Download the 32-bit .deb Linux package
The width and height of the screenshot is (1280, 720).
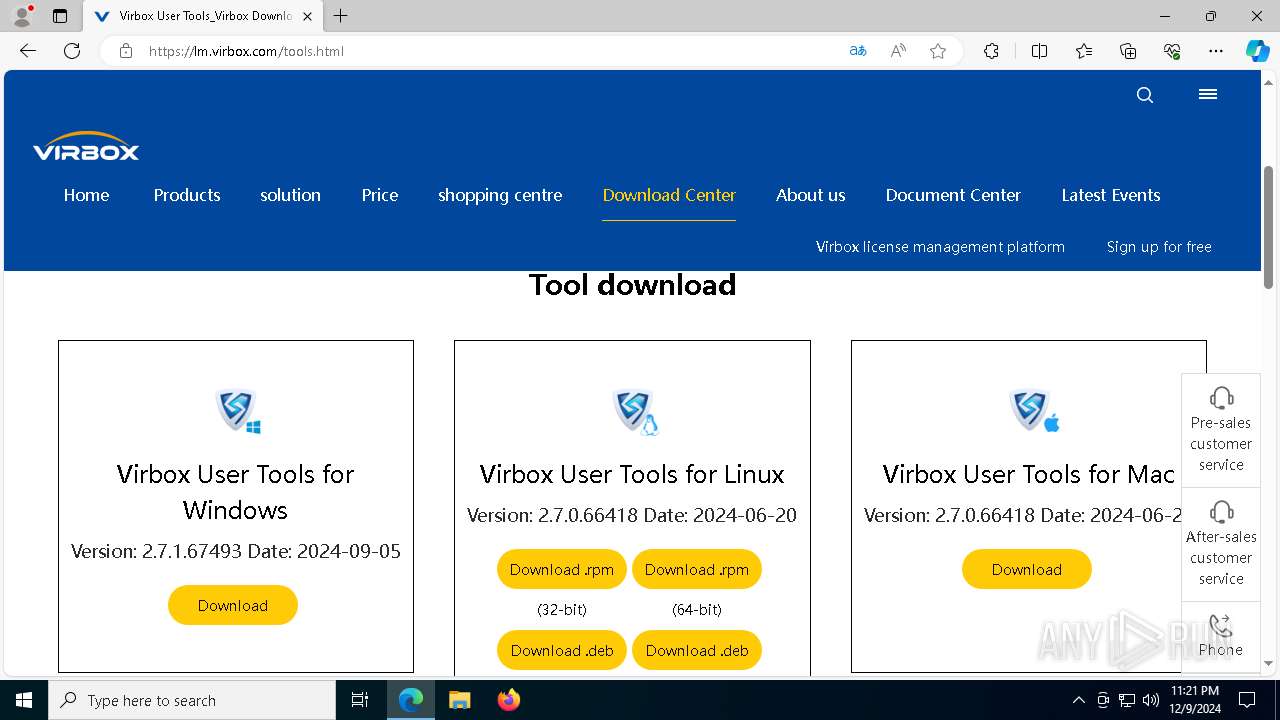[x=562, y=651]
